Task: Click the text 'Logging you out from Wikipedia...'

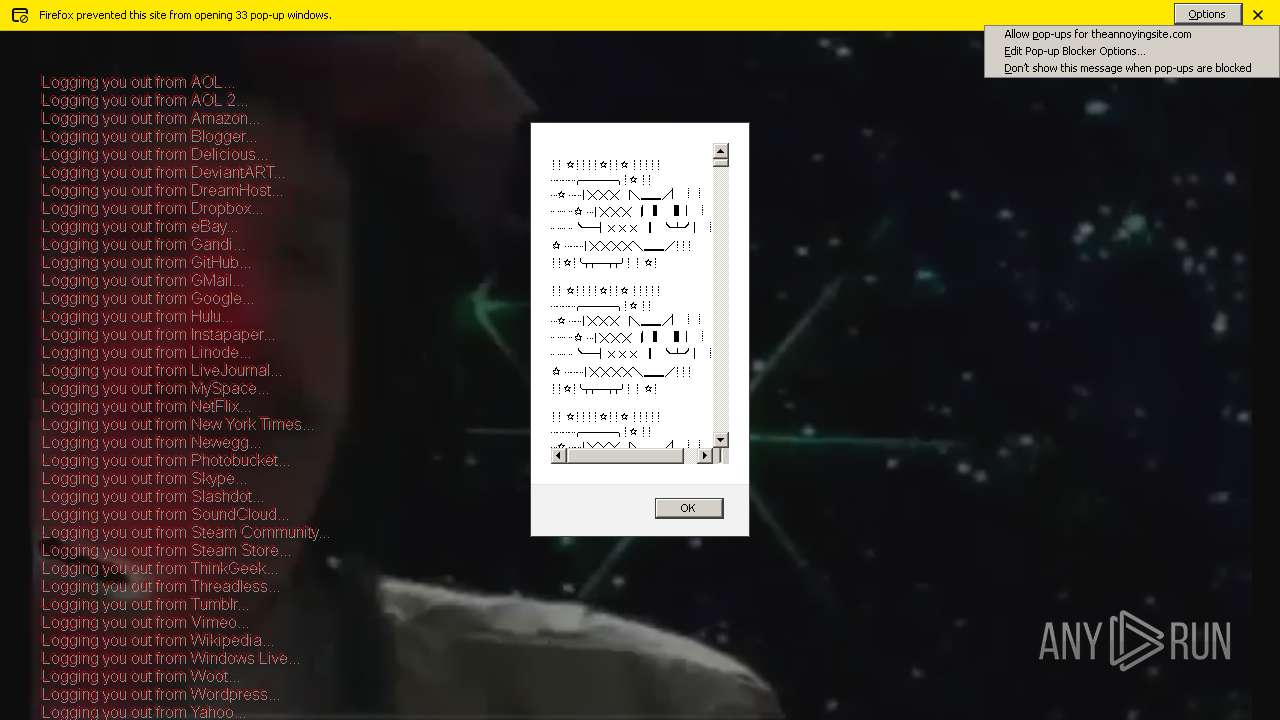Action: click(x=157, y=640)
